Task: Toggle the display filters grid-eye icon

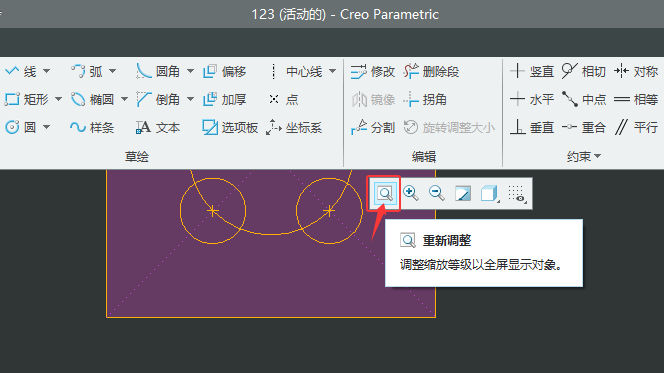Action: [x=517, y=193]
